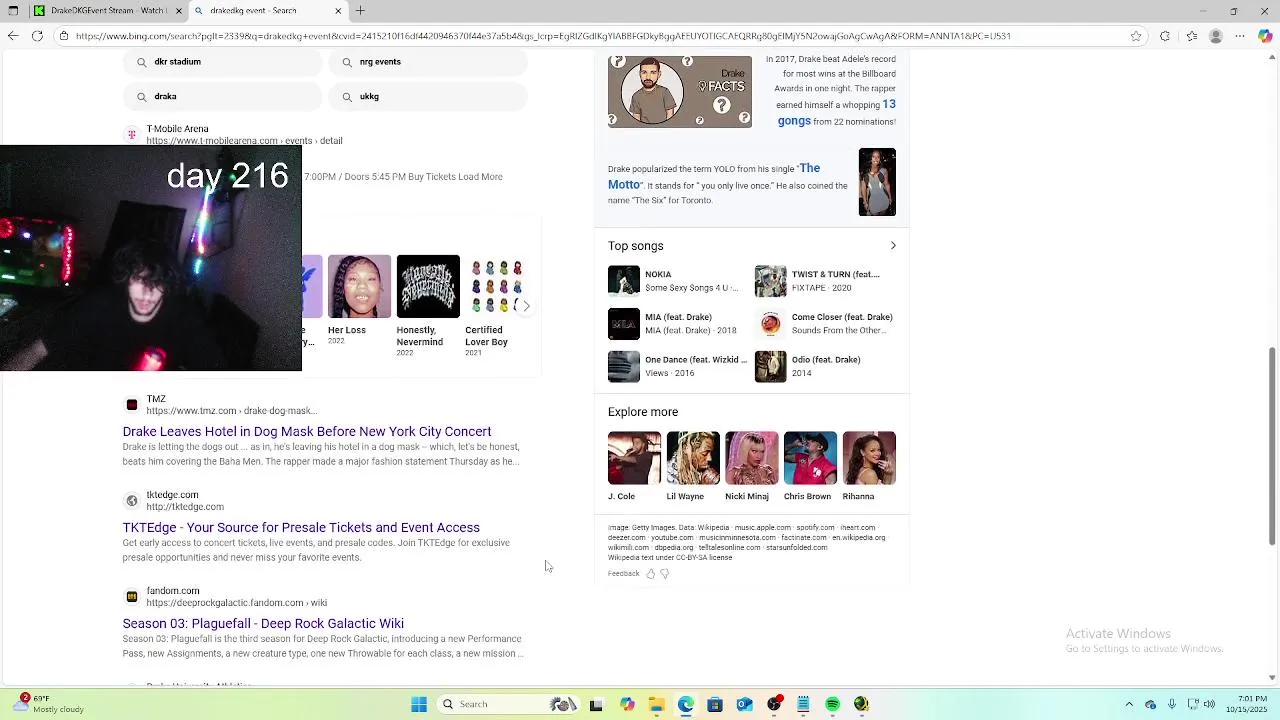Select related search 'ukkg'
The image size is (1280, 720).
pos(427,97)
